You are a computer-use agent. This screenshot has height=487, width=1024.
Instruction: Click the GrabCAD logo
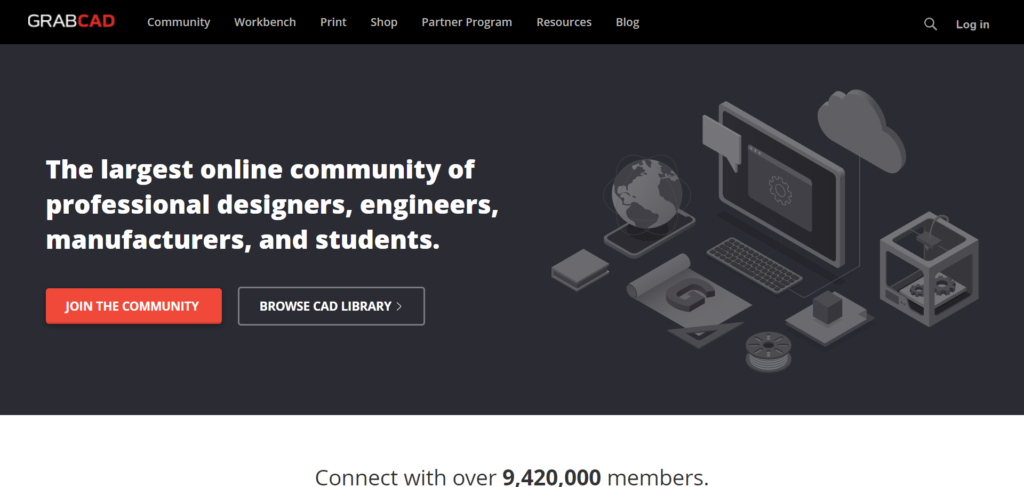coord(71,22)
